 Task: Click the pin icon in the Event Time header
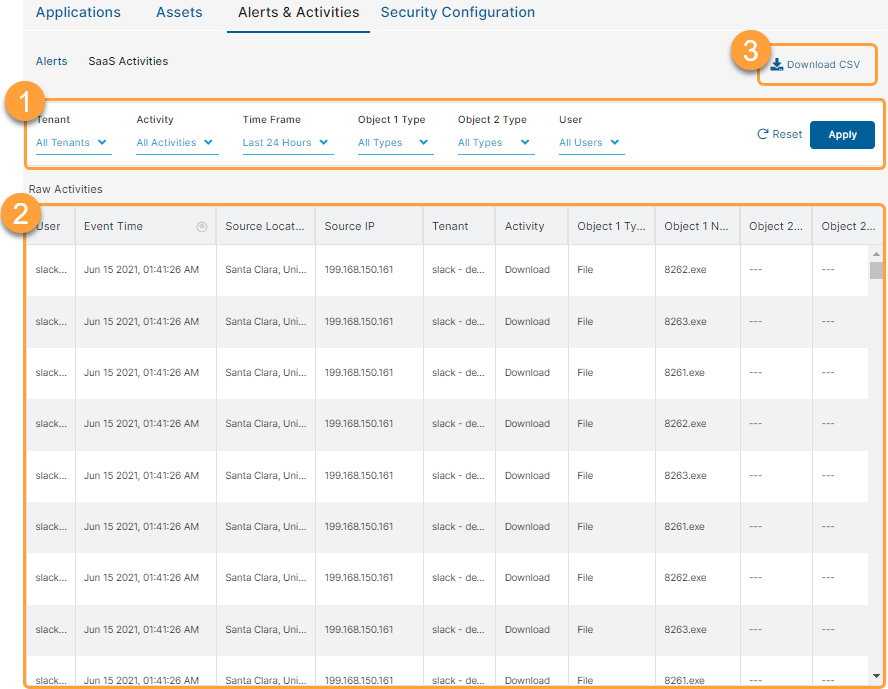[201, 226]
